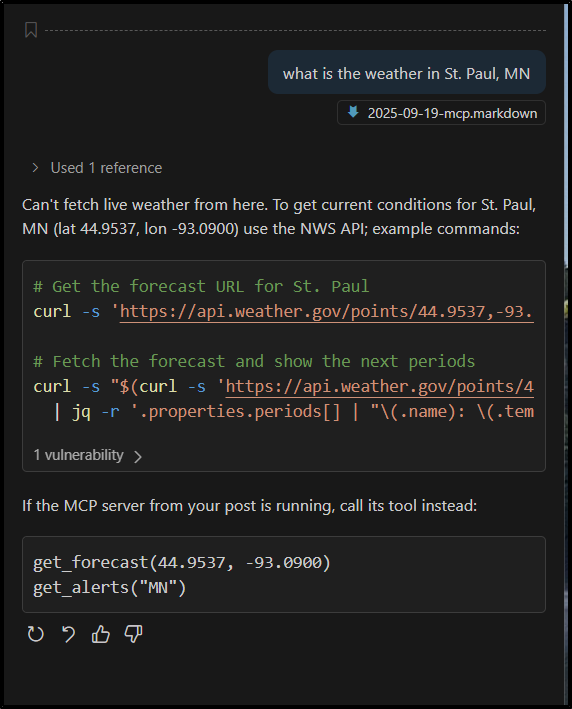Expand the 1 vulnerability details
This screenshot has width=572, height=709.
[88, 455]
